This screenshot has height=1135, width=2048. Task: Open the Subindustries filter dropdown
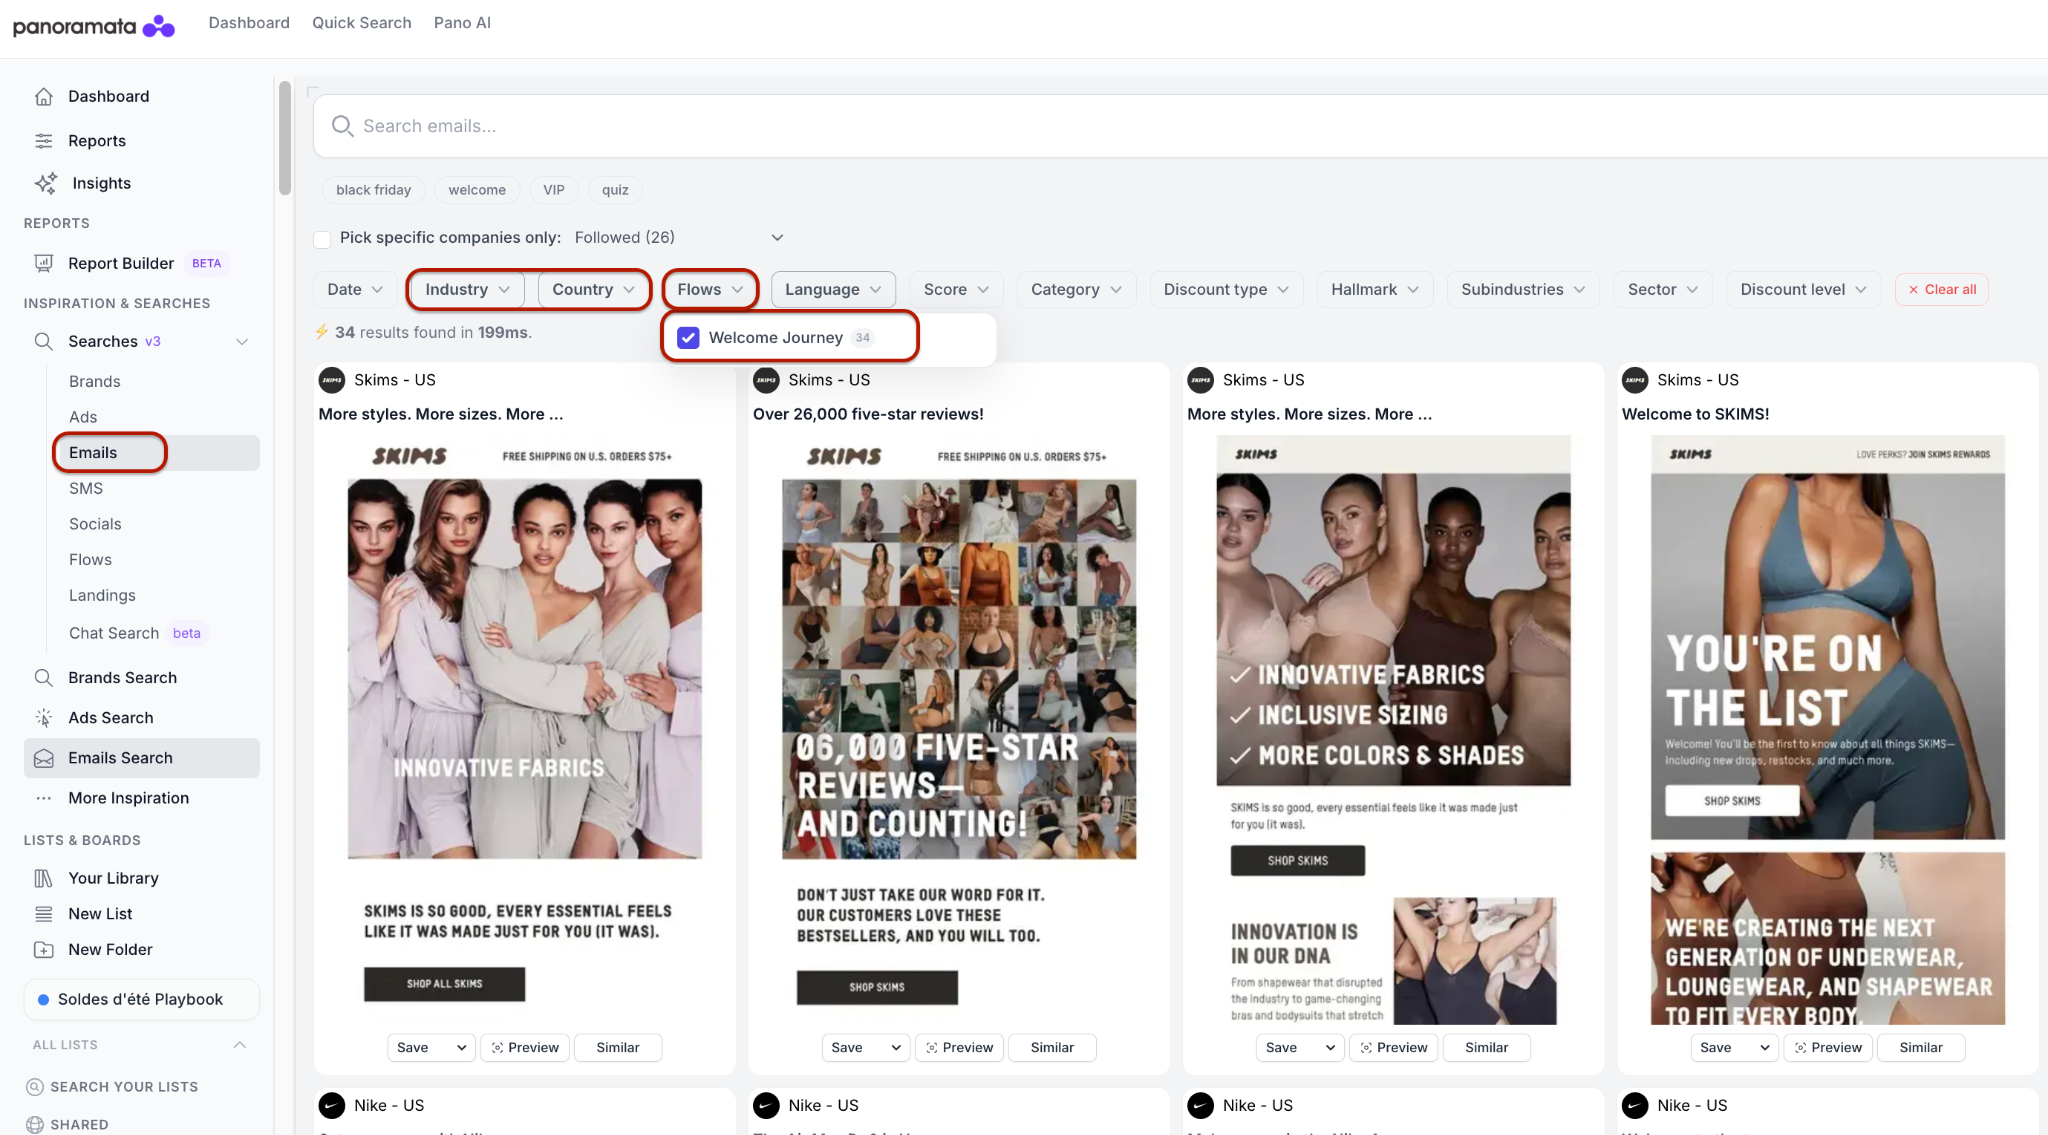(1523, 290)
